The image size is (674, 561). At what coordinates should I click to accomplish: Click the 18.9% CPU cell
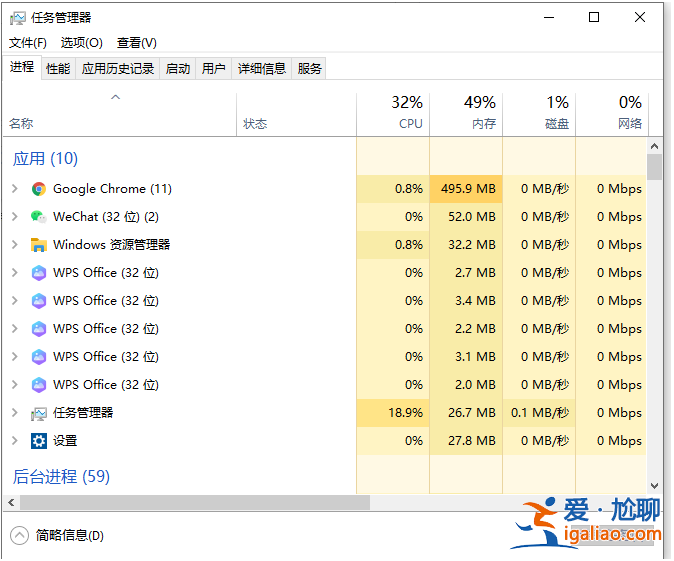tap(393, 413)
